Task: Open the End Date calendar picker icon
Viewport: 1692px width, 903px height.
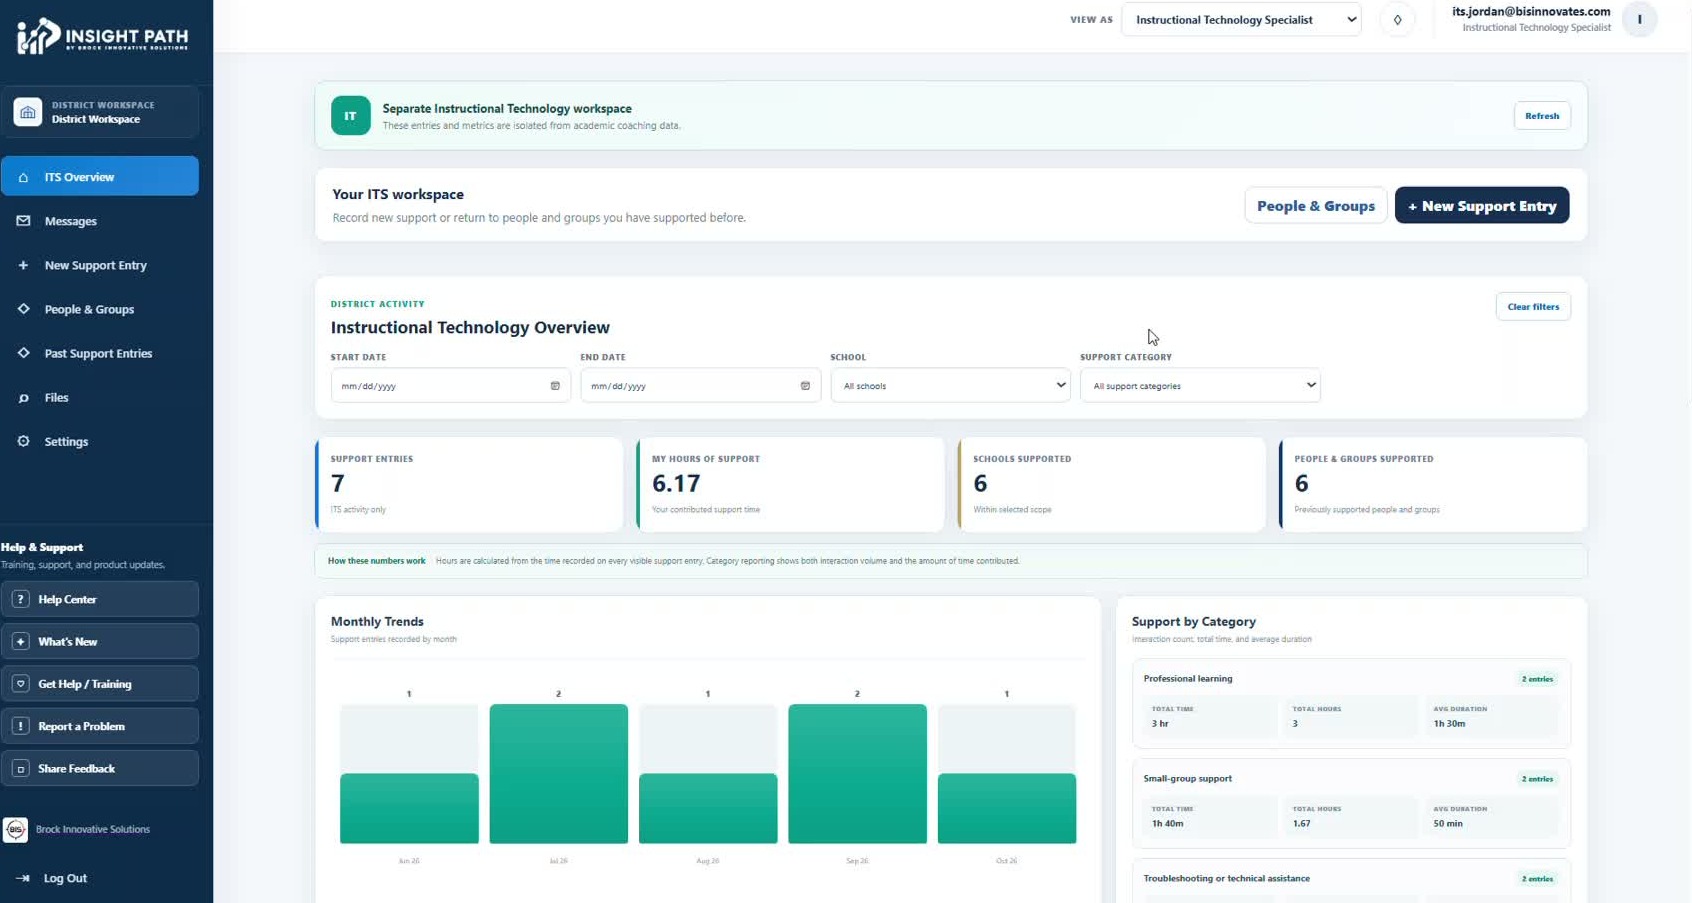Action: (x=805, y=386)
